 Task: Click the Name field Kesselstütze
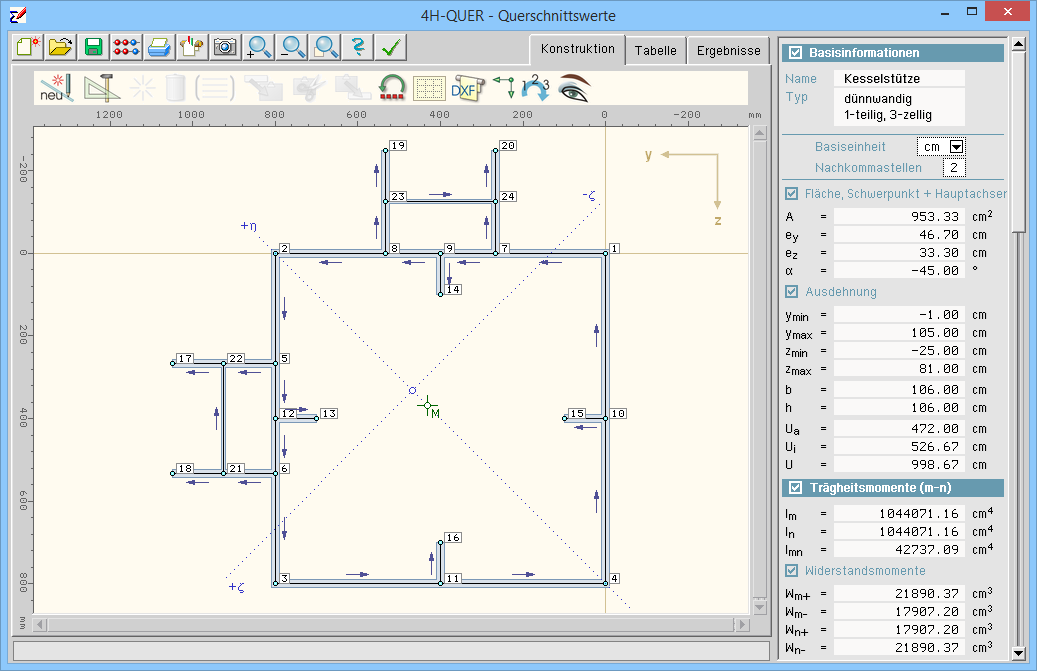900,78
